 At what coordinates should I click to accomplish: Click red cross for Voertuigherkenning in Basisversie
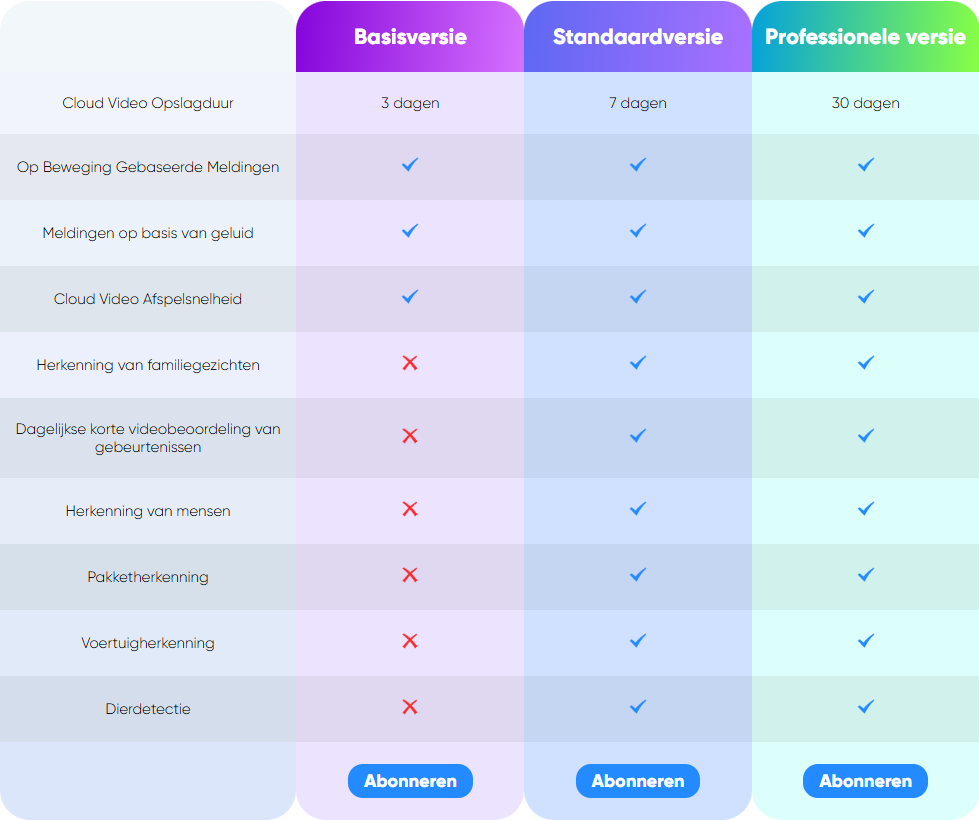coord(410,641)
